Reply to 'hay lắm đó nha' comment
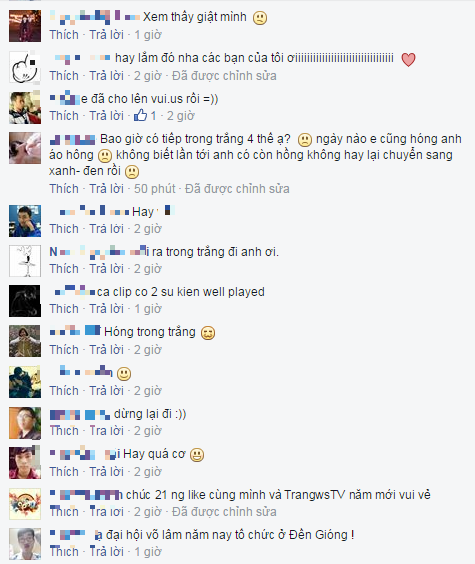The image size is (475, 564). coord(106,76)
